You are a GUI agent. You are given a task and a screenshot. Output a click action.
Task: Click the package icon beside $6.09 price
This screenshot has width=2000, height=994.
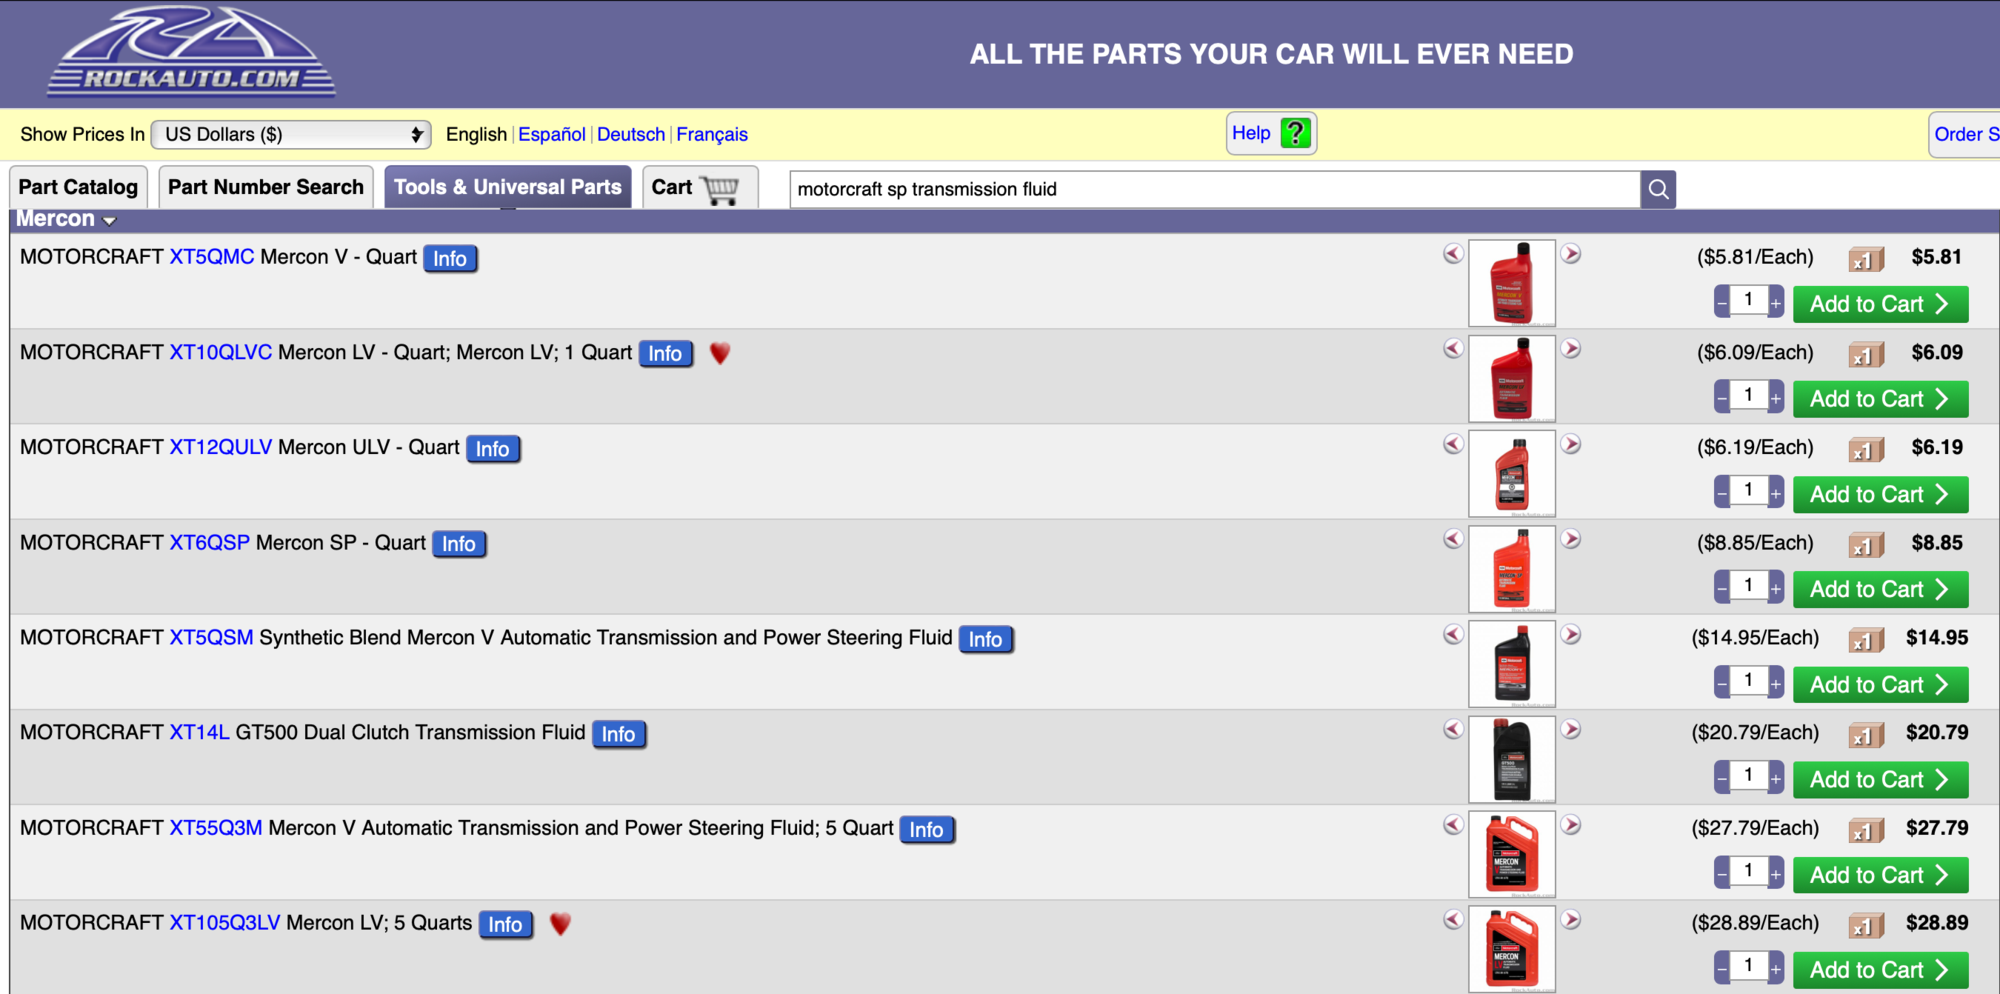(1866, 354)
